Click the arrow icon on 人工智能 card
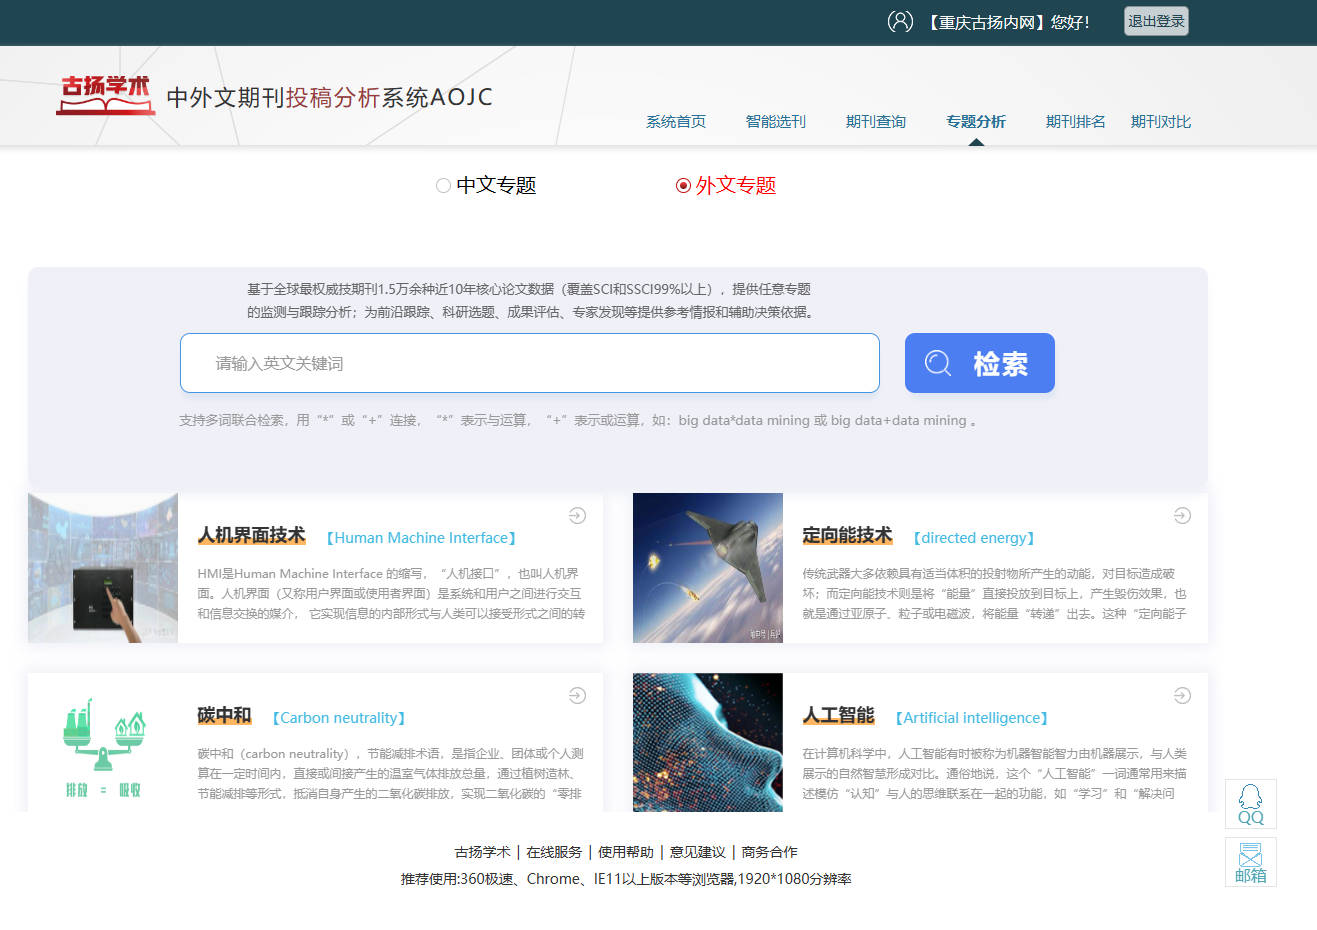Screen dimensions: 1317x930 pyautogui.click(x=1182, y=696)
